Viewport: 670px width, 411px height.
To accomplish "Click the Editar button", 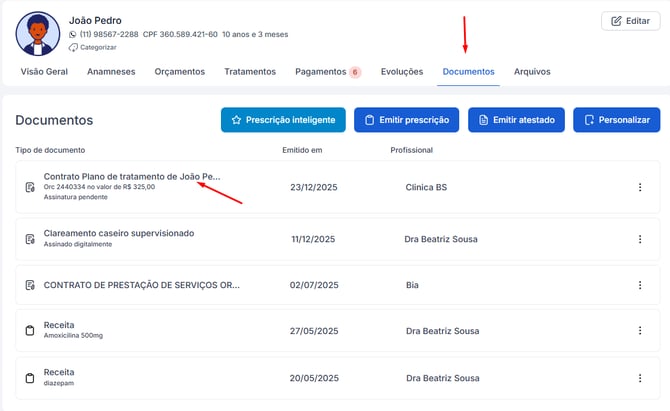I will point(630,21).
